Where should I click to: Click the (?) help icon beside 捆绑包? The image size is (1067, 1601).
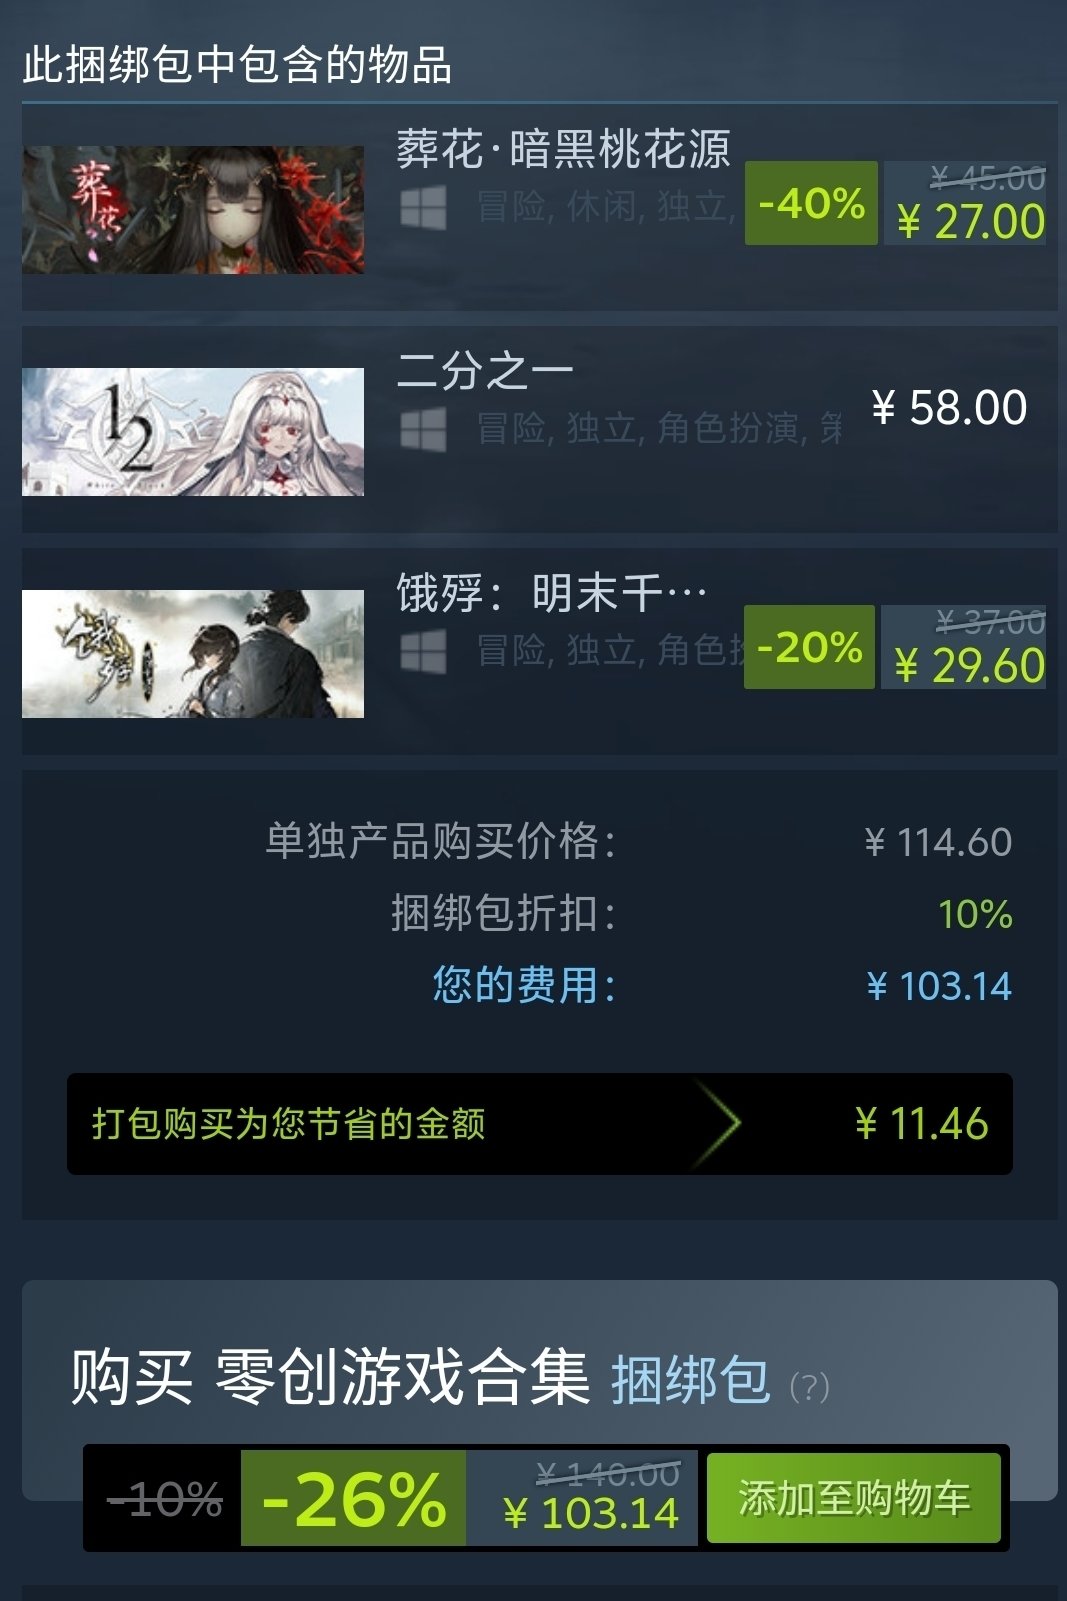coord(809,1387)
